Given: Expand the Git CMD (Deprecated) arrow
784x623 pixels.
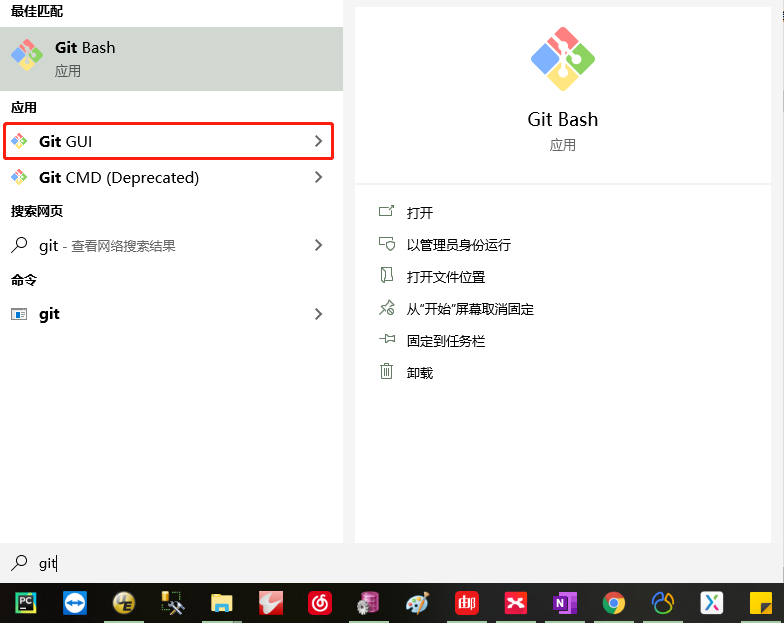Looking at the screenshot, I should (318, 177).
